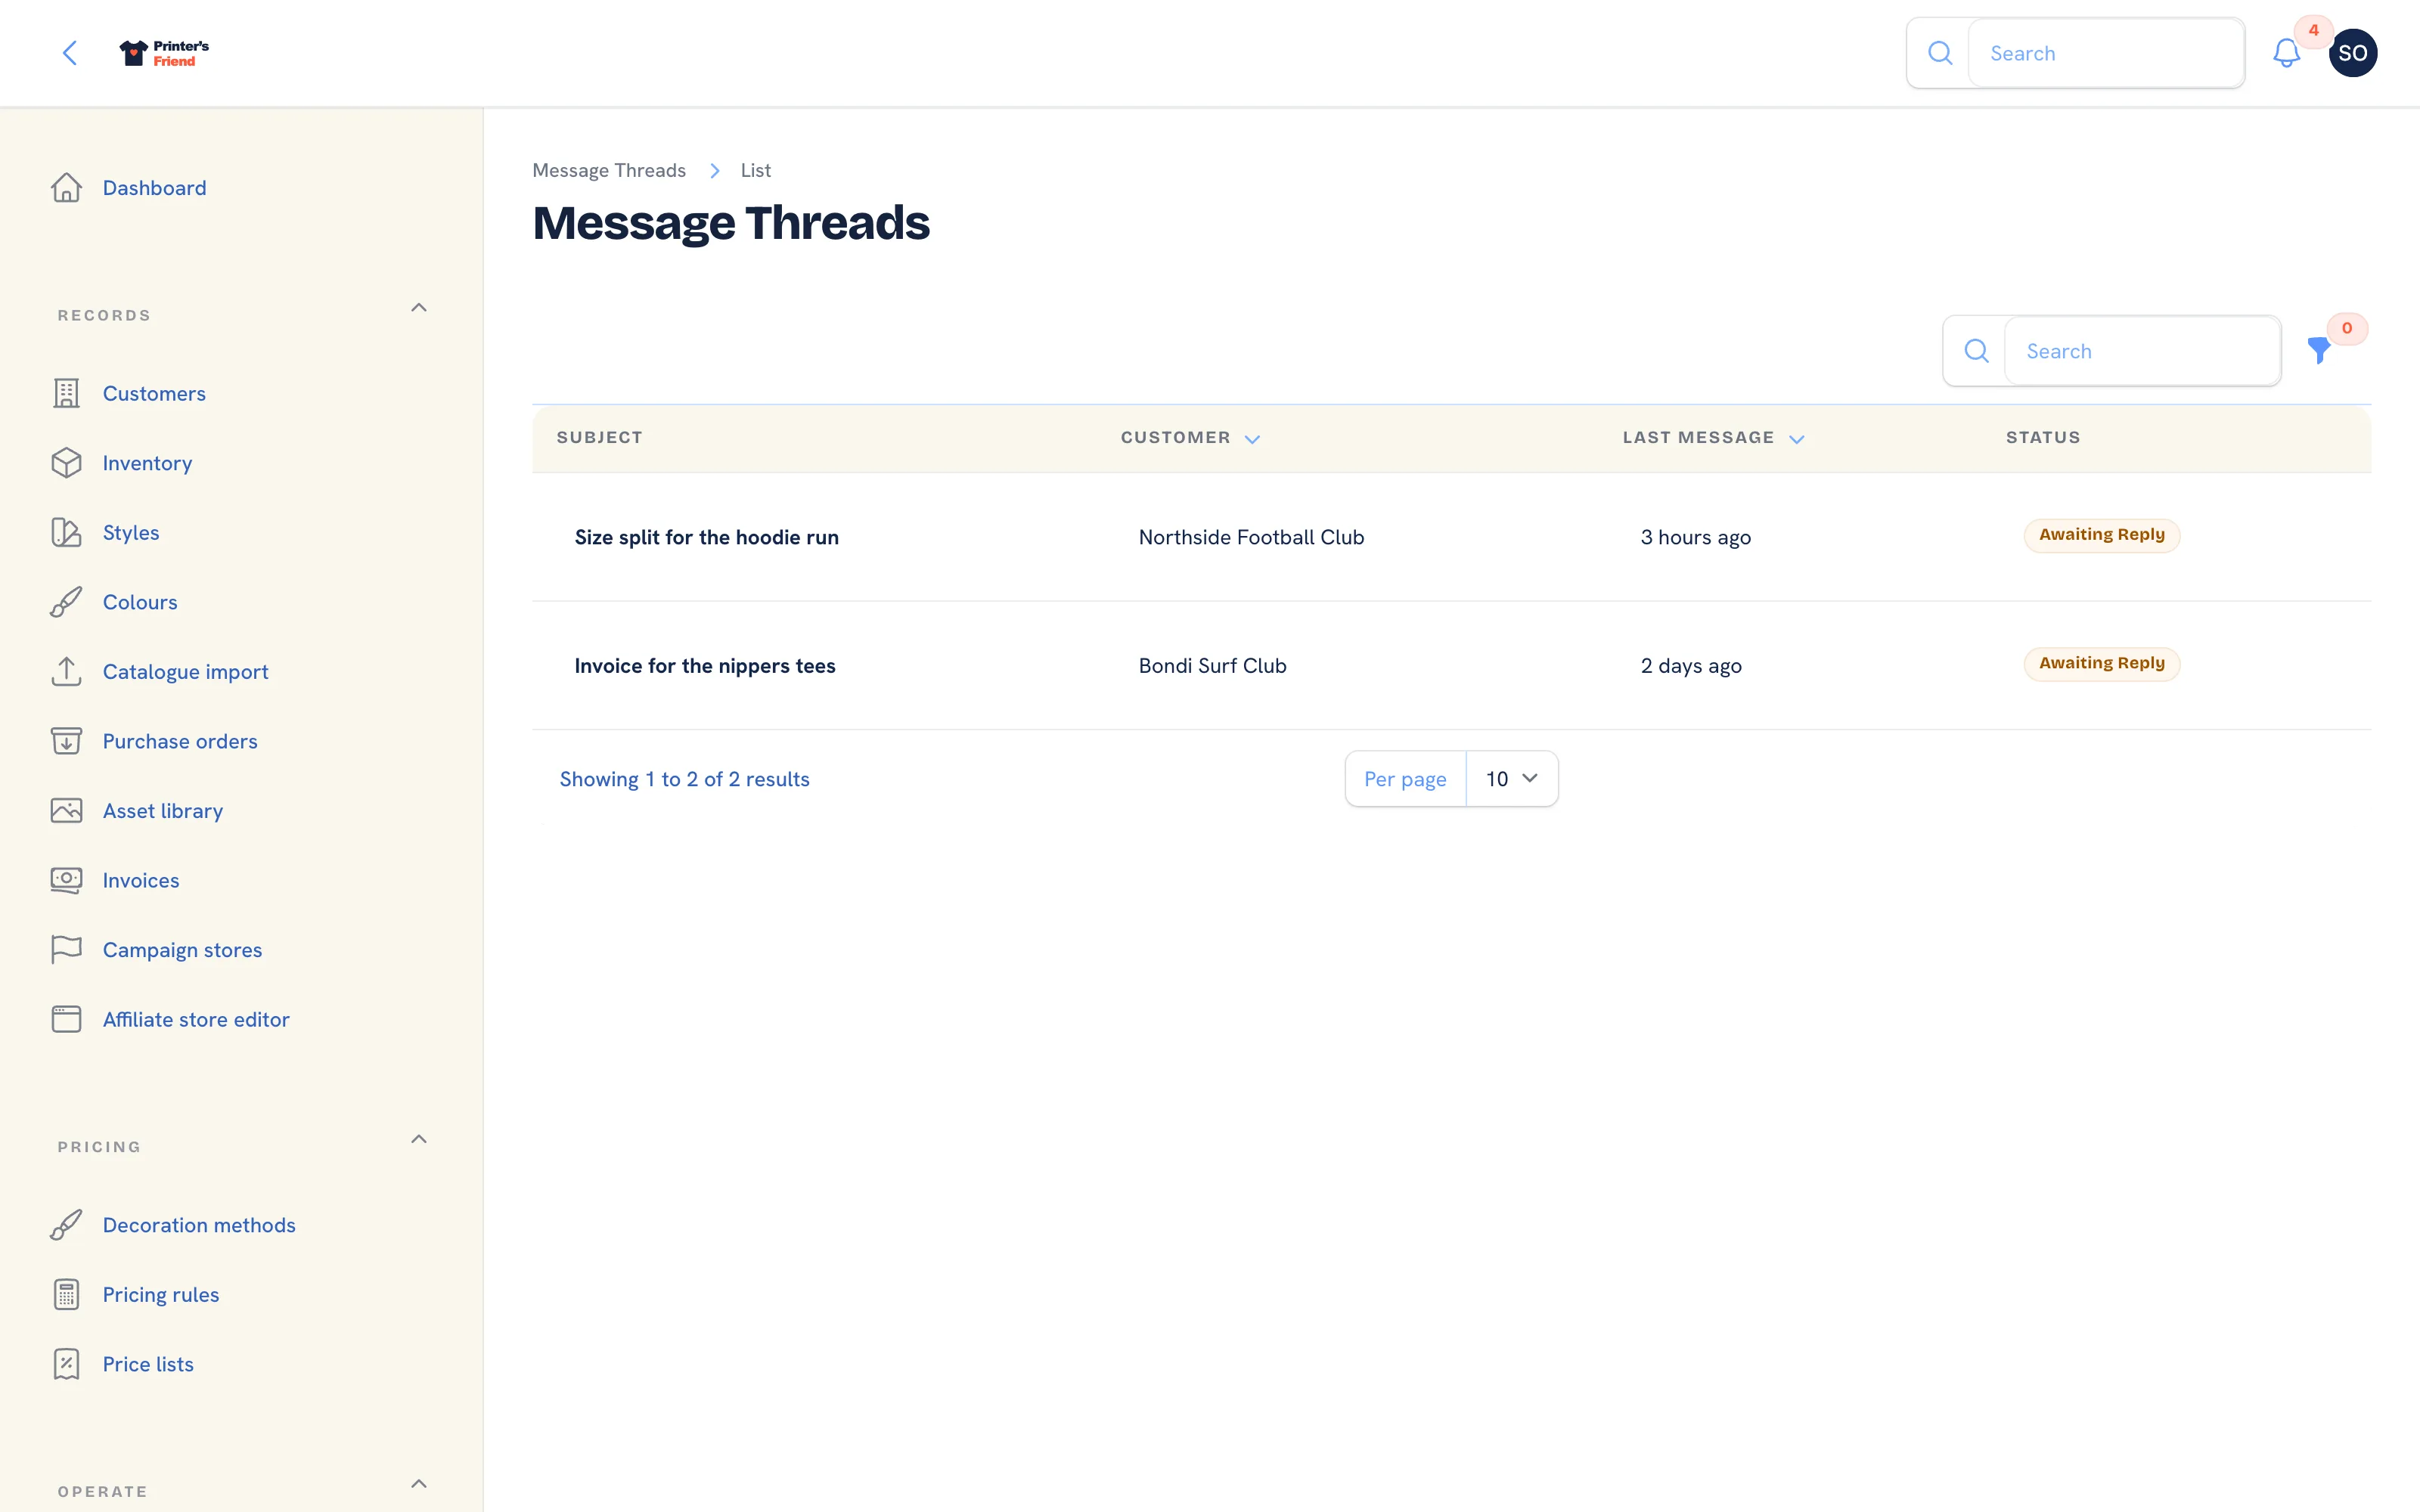The width and height of the screenshot is (2420, 1512).
Task: Open the Printer's Friend logo home
Action: point(164,53)
